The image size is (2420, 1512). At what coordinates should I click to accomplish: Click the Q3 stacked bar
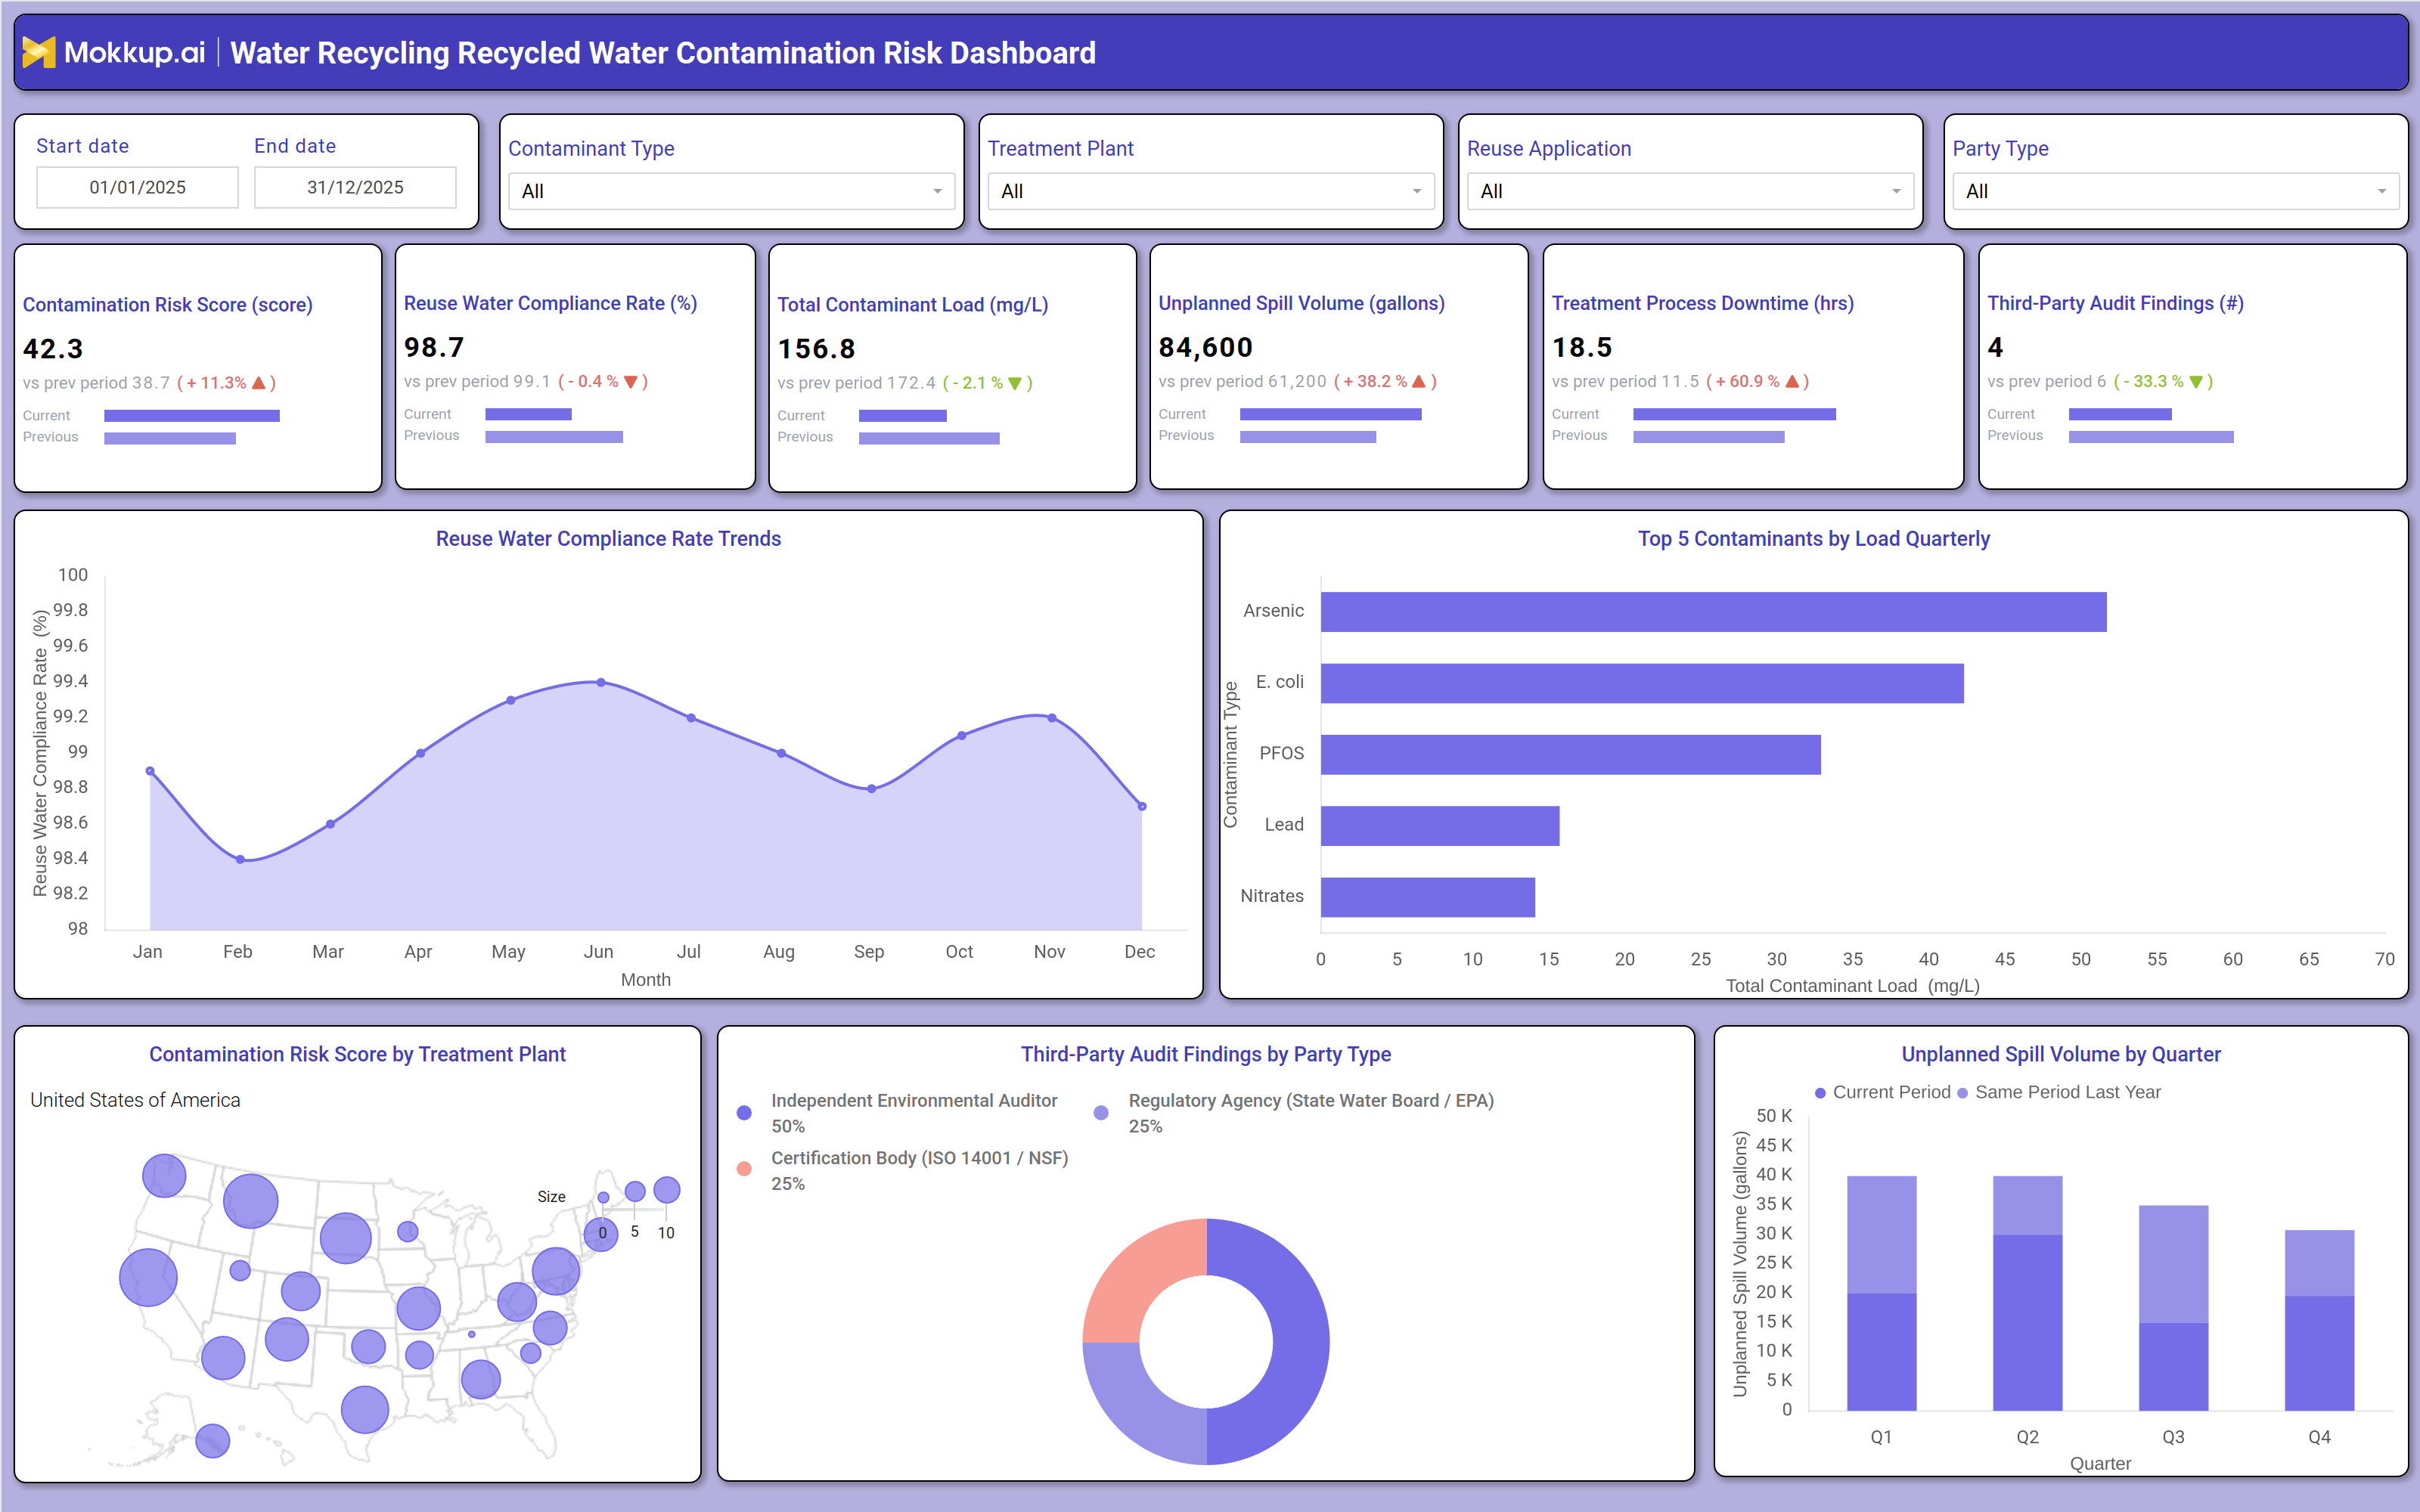2173,1308
